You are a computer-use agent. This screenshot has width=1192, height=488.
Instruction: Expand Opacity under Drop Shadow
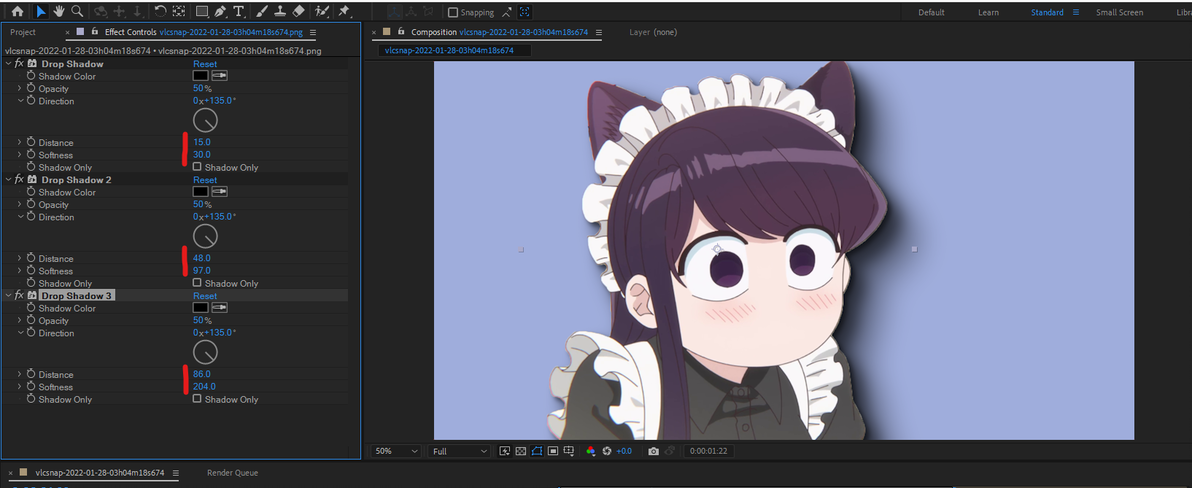20,89
